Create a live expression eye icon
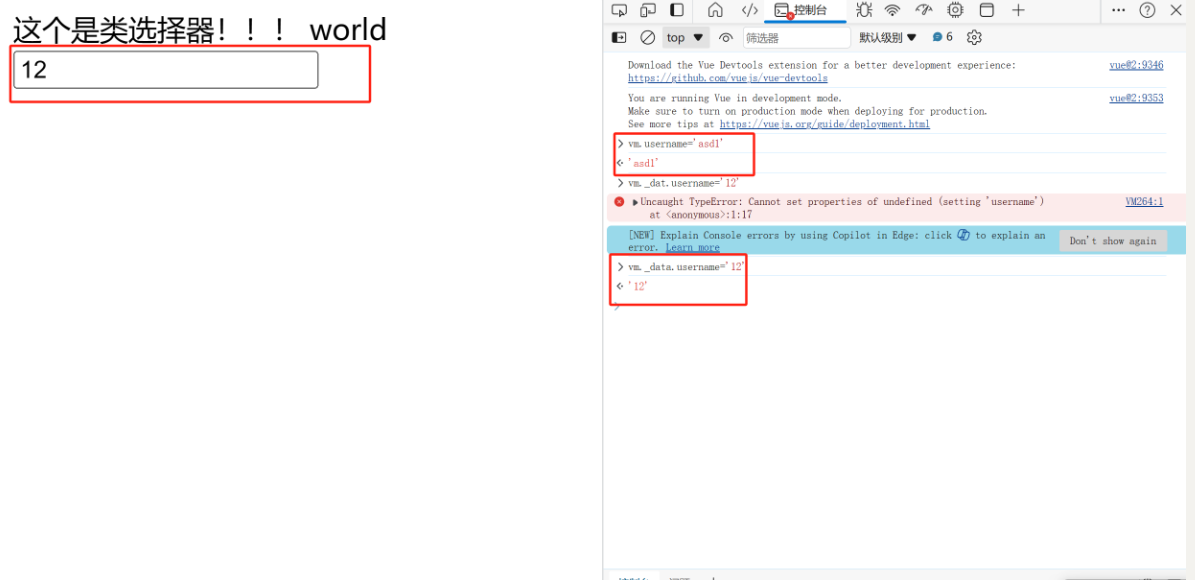Screen dimensions: 1195x580 pos(726,37)
